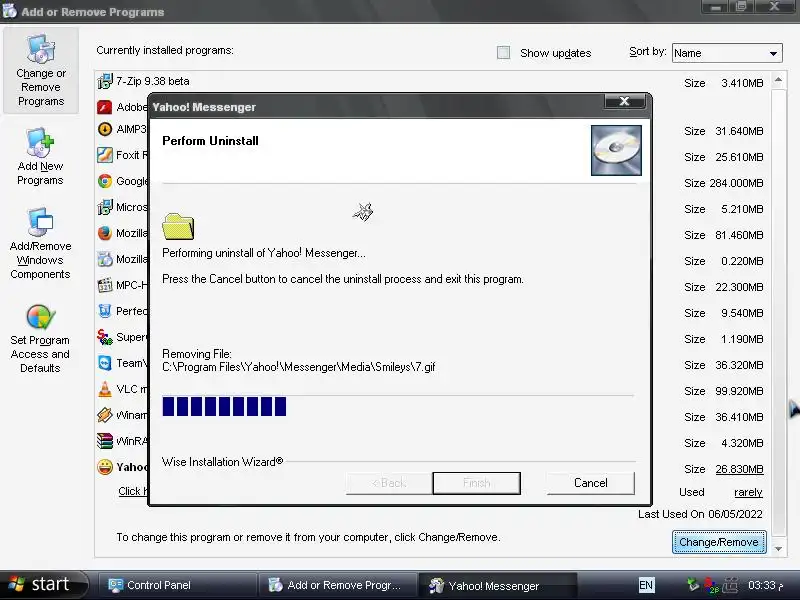Screen dimensions: 800x600
Task: Select the Winamp icon
Action: 105,415
